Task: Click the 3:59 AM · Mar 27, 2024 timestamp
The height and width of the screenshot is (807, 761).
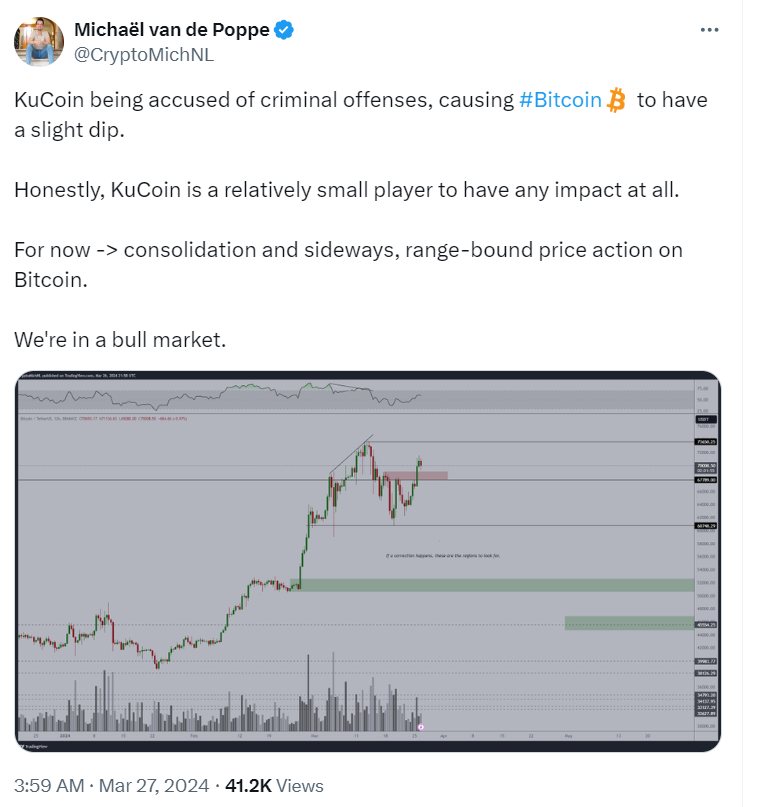Action: (112, 785)
